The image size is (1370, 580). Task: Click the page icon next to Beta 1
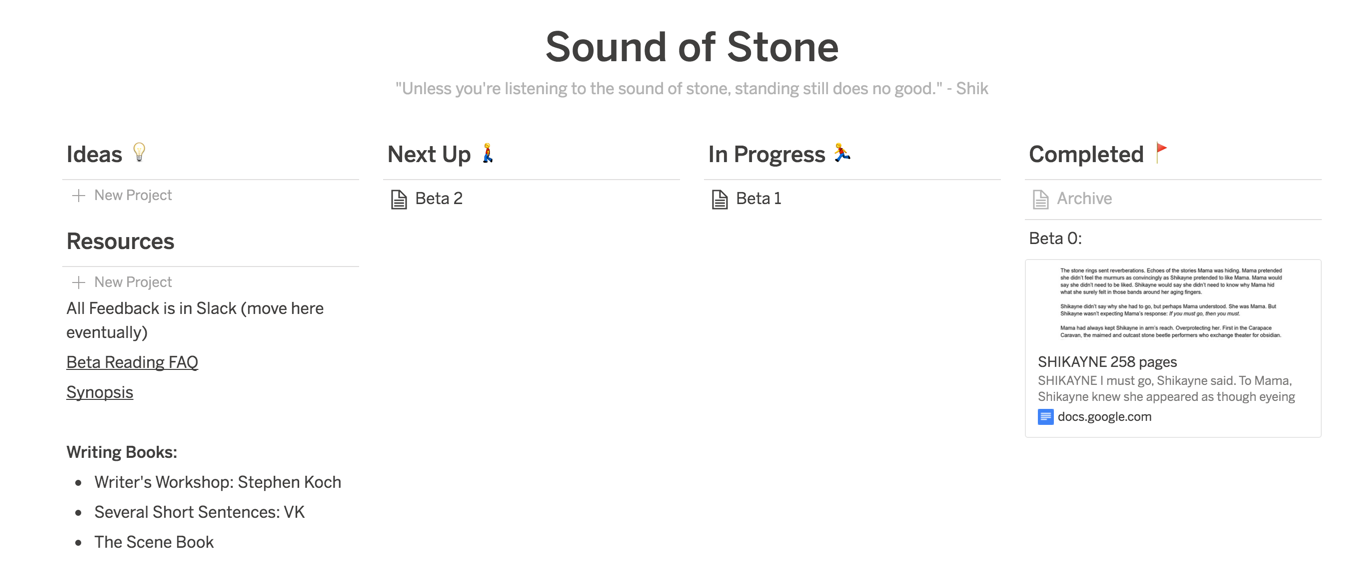[x=720, y=199]
